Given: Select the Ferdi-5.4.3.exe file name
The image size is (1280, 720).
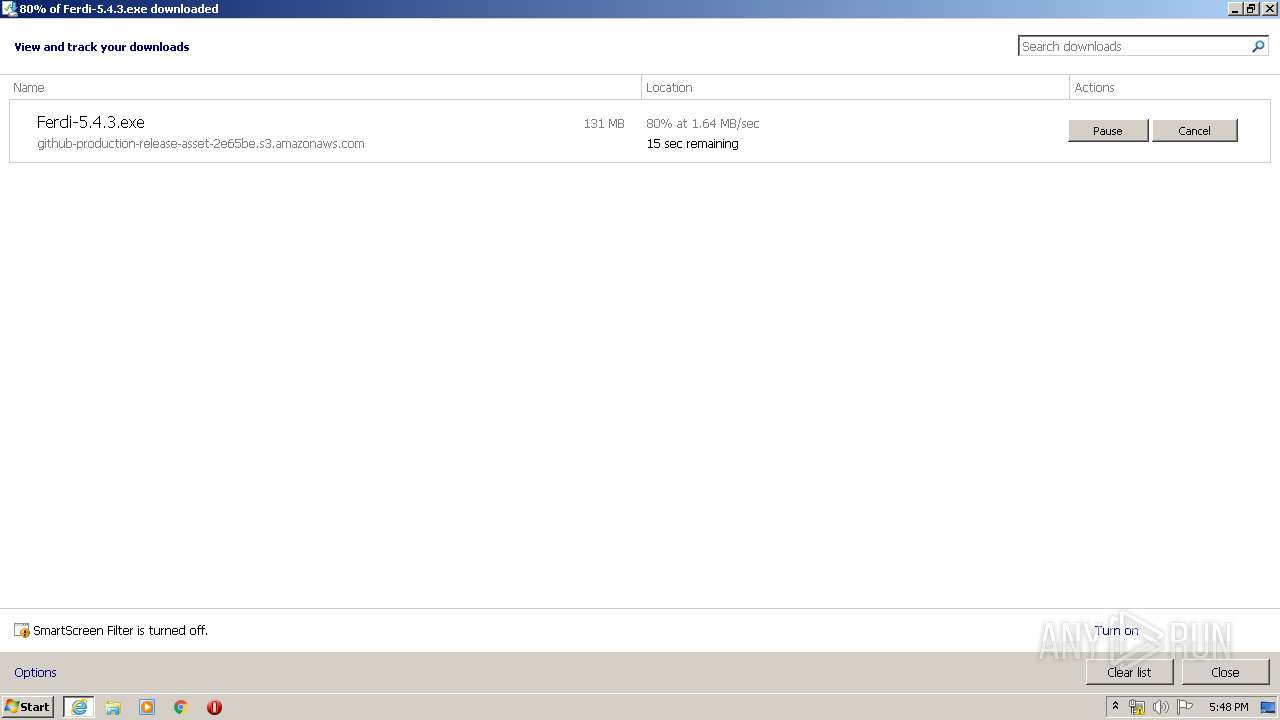Looking at the screenshot, I should click(x=91, y=122).
